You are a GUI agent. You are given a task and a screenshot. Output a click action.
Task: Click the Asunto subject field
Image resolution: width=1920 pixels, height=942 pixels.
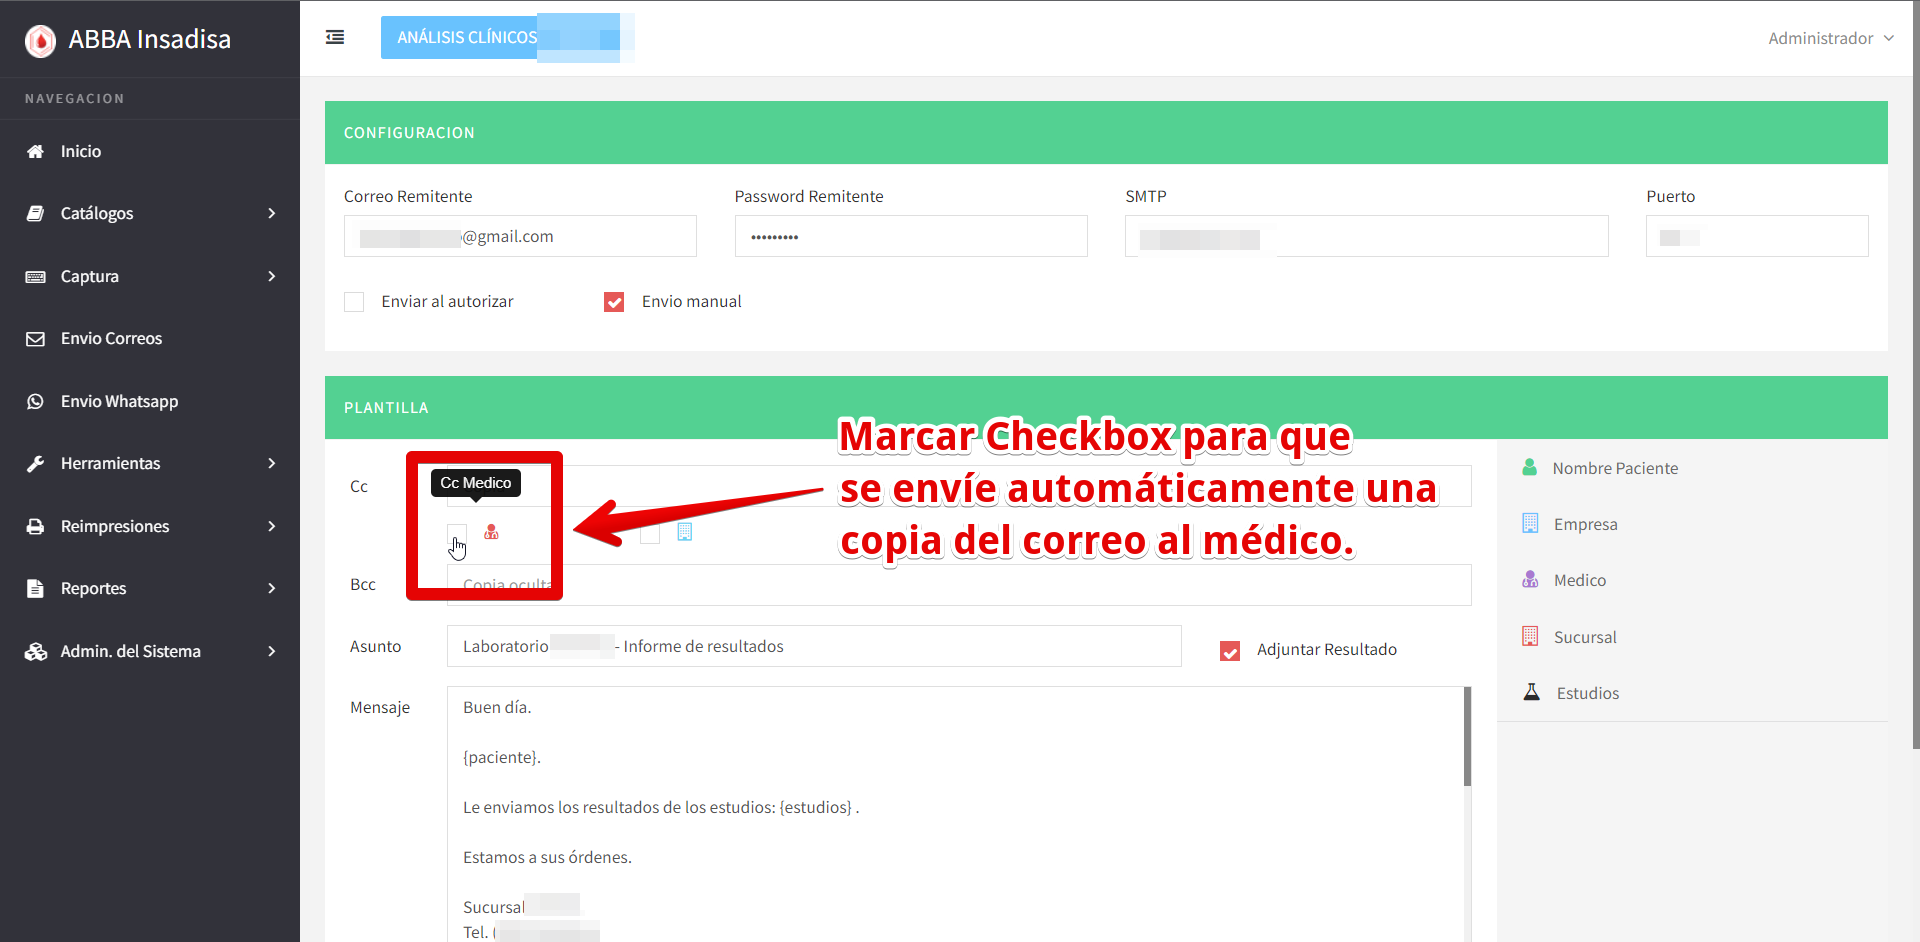(x=814, y=646)
